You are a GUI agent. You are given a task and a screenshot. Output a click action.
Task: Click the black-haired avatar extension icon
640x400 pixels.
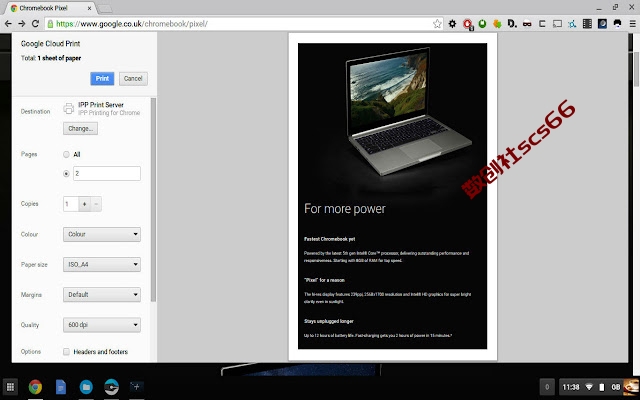[x=617, y=24]
